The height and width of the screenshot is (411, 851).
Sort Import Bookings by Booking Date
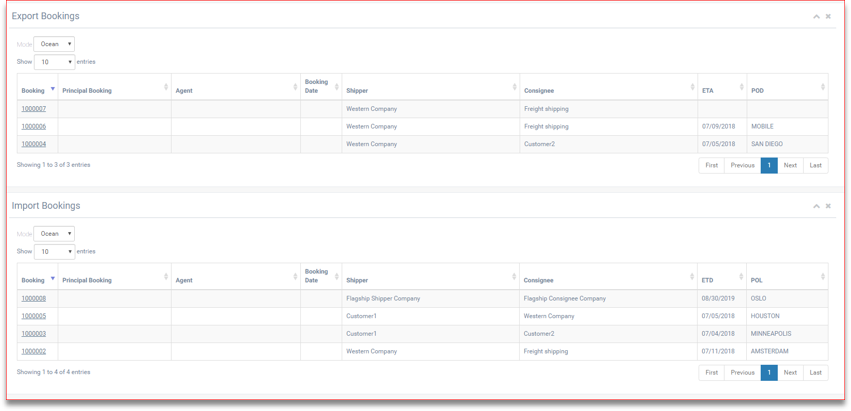[321, 276]
